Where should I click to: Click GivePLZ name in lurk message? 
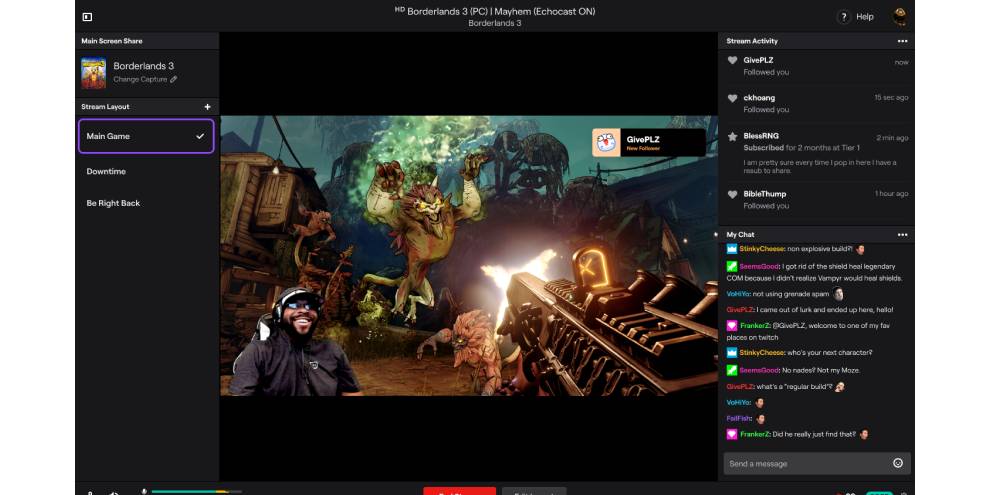click(x=739, y=310)
